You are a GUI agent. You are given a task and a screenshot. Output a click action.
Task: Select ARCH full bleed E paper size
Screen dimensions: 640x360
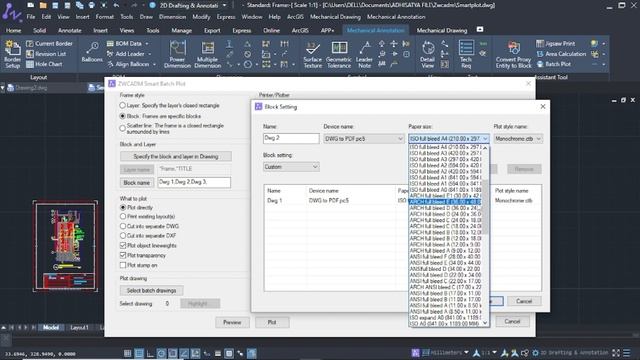pos(445,202)
